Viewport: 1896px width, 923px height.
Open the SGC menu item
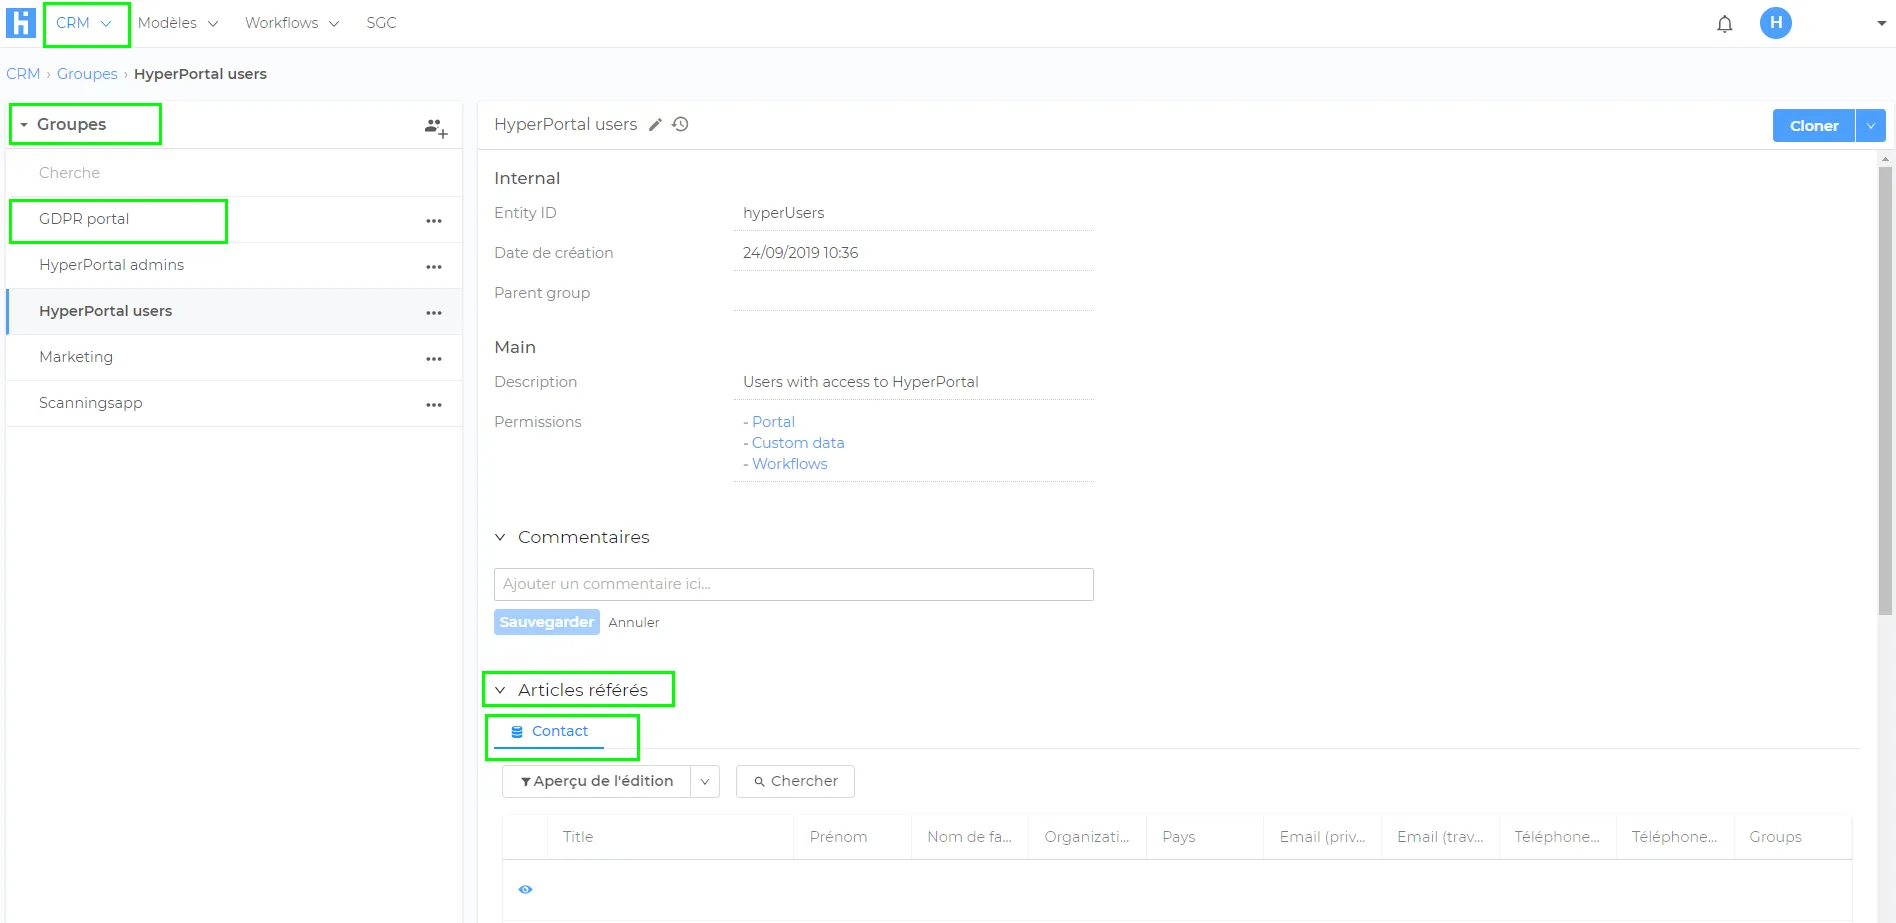(381, 23)
